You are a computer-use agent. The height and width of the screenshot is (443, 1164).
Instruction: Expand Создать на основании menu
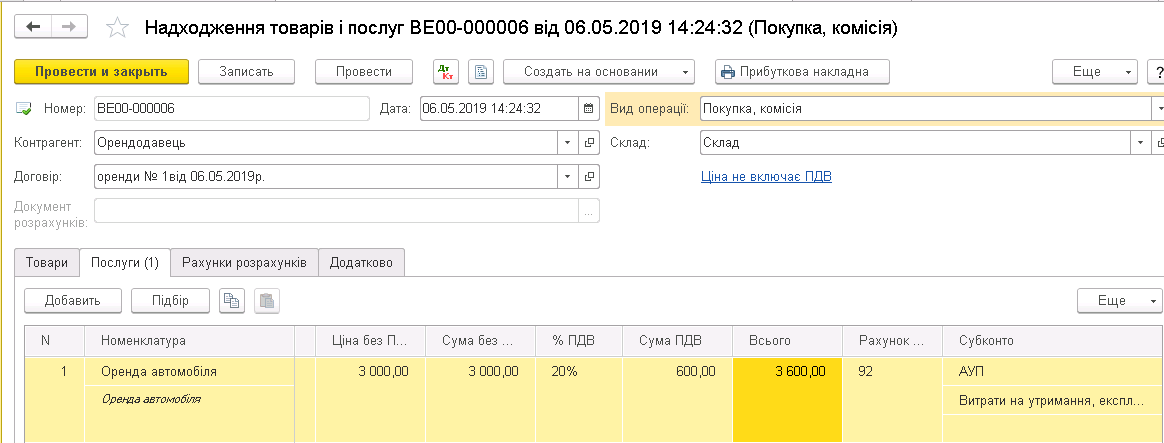(599, 71)
